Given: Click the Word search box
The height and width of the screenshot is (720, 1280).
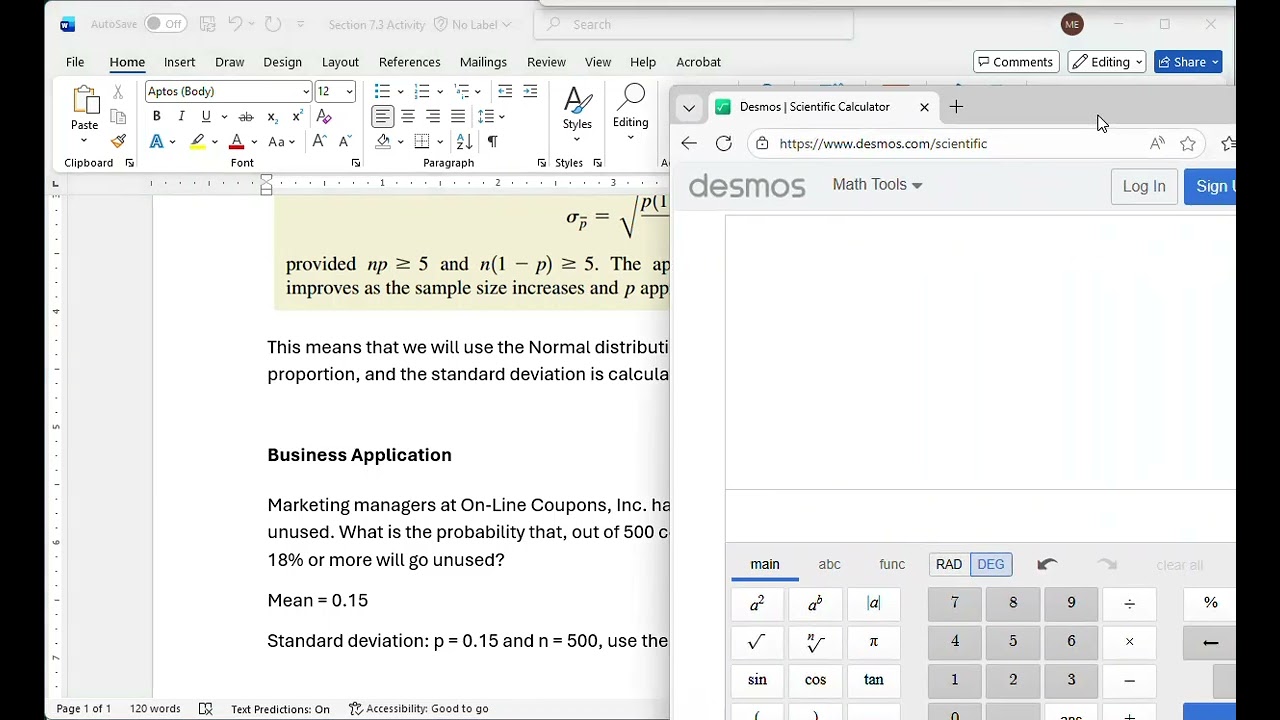Looking at the screenshot, I should pos(695,24).
